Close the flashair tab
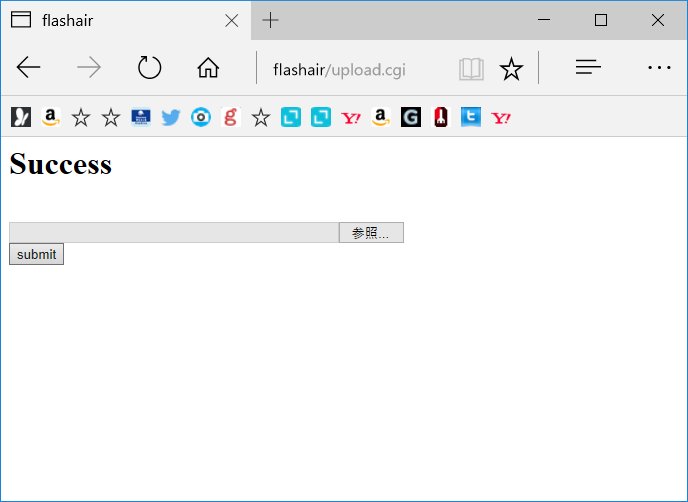688x502 pixels. [232, 21]
